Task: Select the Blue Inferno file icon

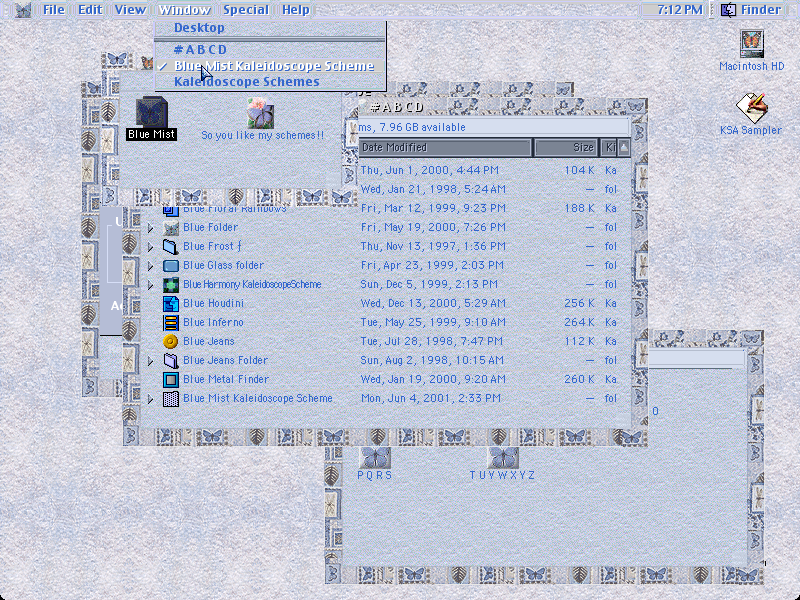Action: pos(171,322)
